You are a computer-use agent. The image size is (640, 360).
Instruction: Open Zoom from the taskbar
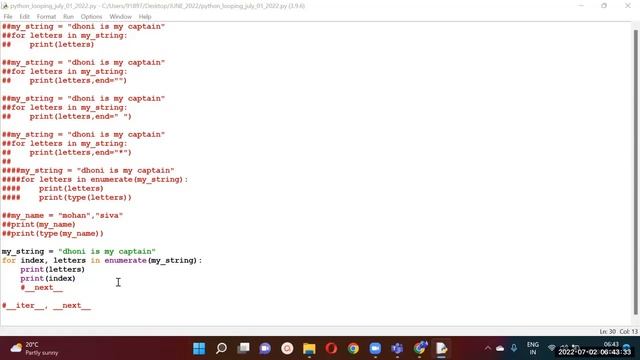coord(375,349)
